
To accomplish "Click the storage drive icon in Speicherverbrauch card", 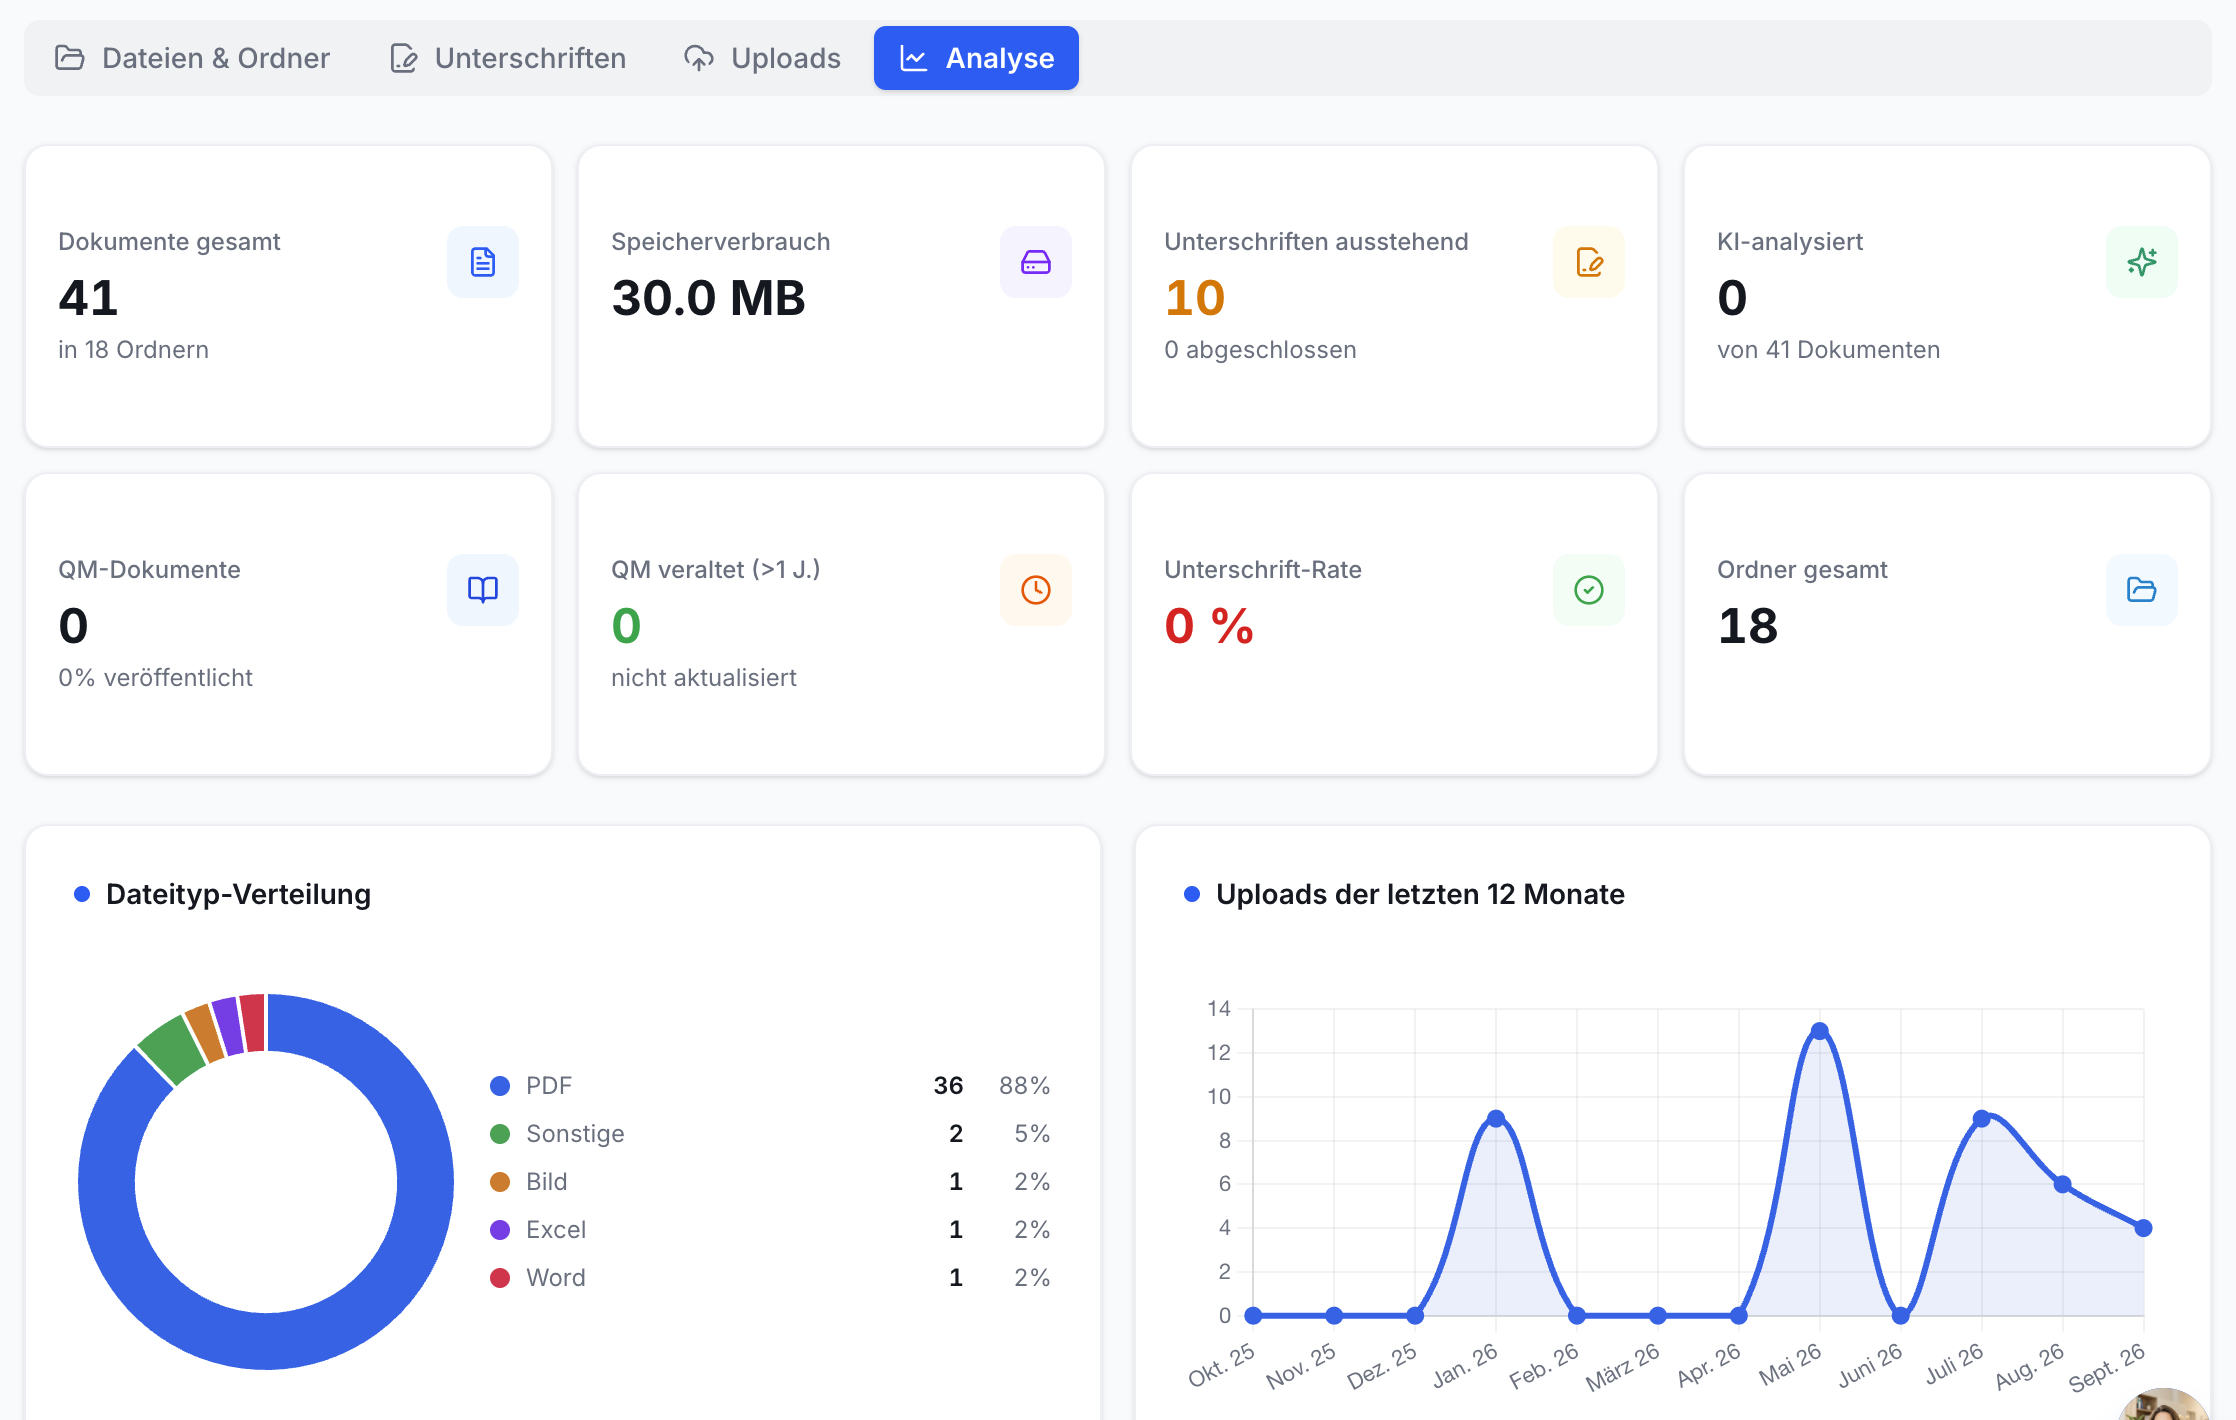I will (x=1036, y=262).
